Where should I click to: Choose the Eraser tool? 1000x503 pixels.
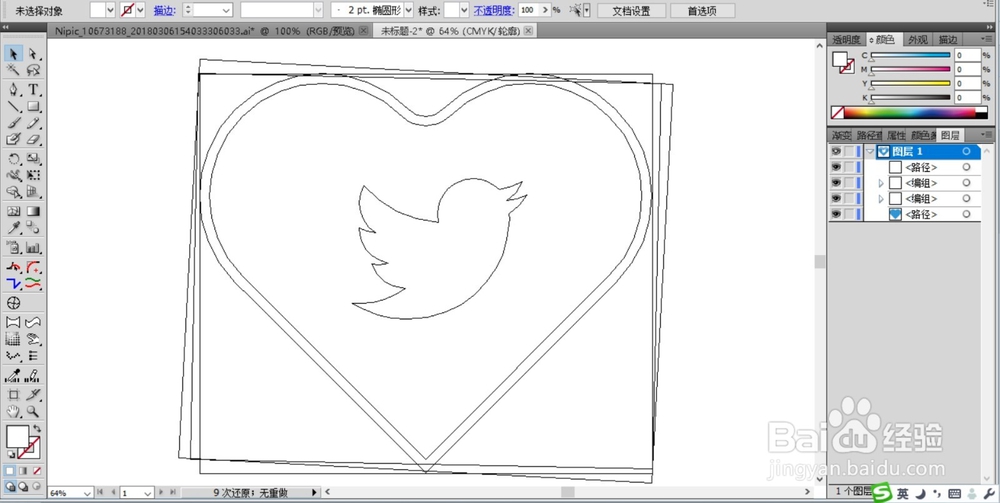tap(34, 138)
